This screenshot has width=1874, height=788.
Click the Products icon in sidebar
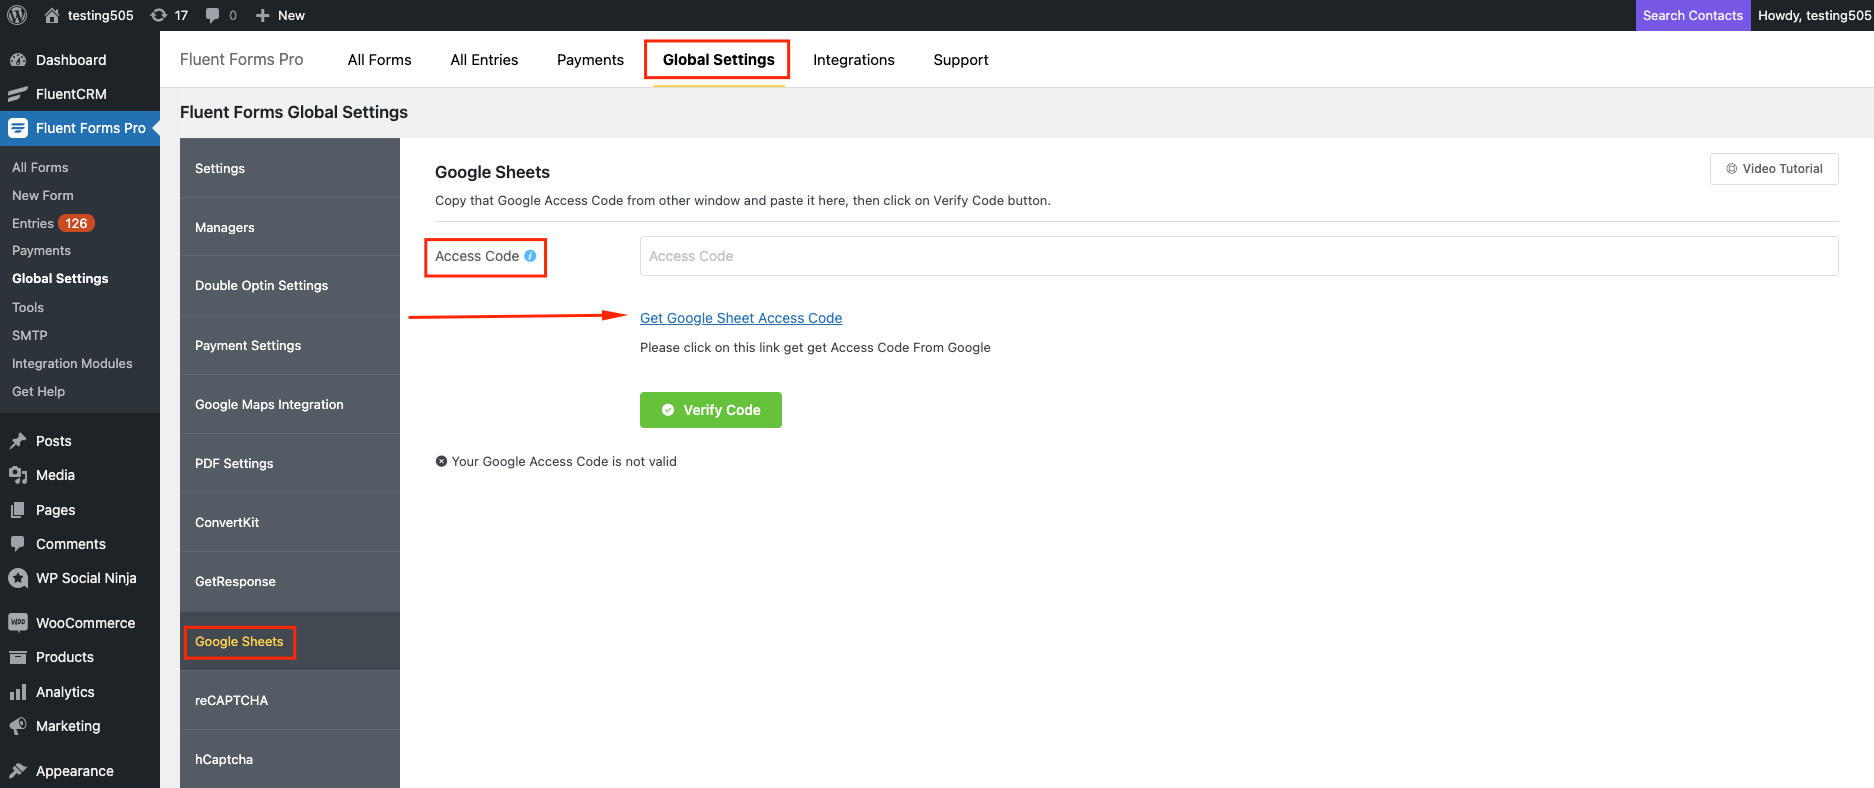(x=18, y=657)
